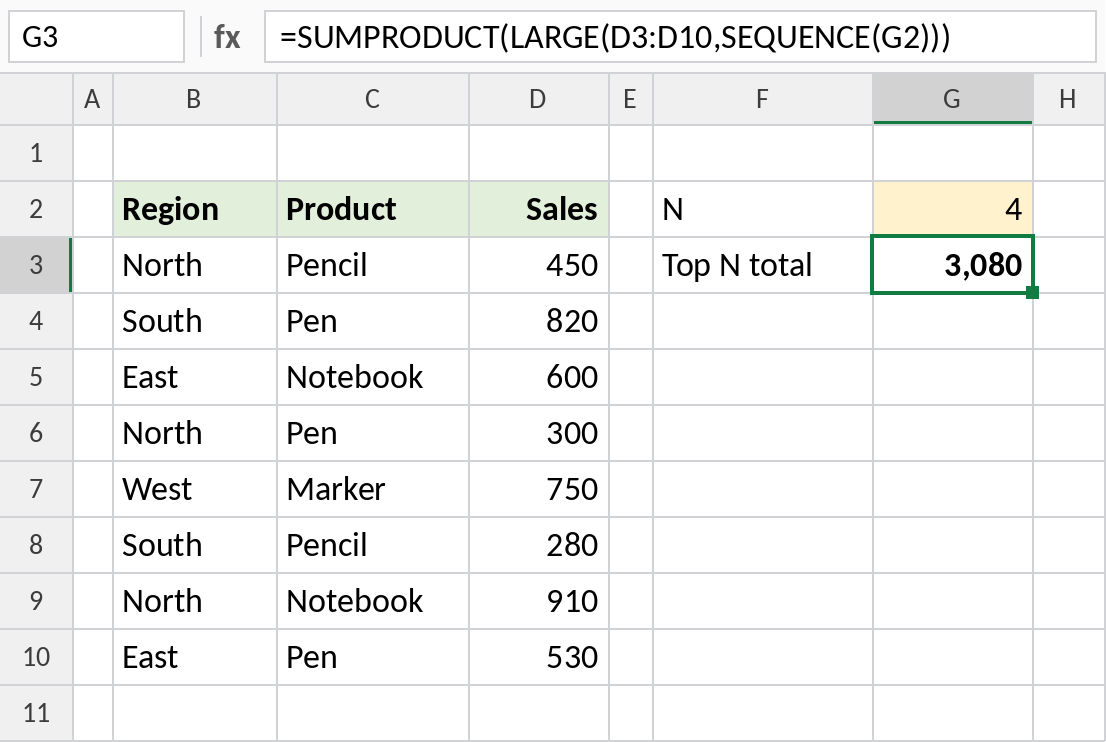Select row 1 header
The image size is (1106, 742).
click(x=36, y=153)
